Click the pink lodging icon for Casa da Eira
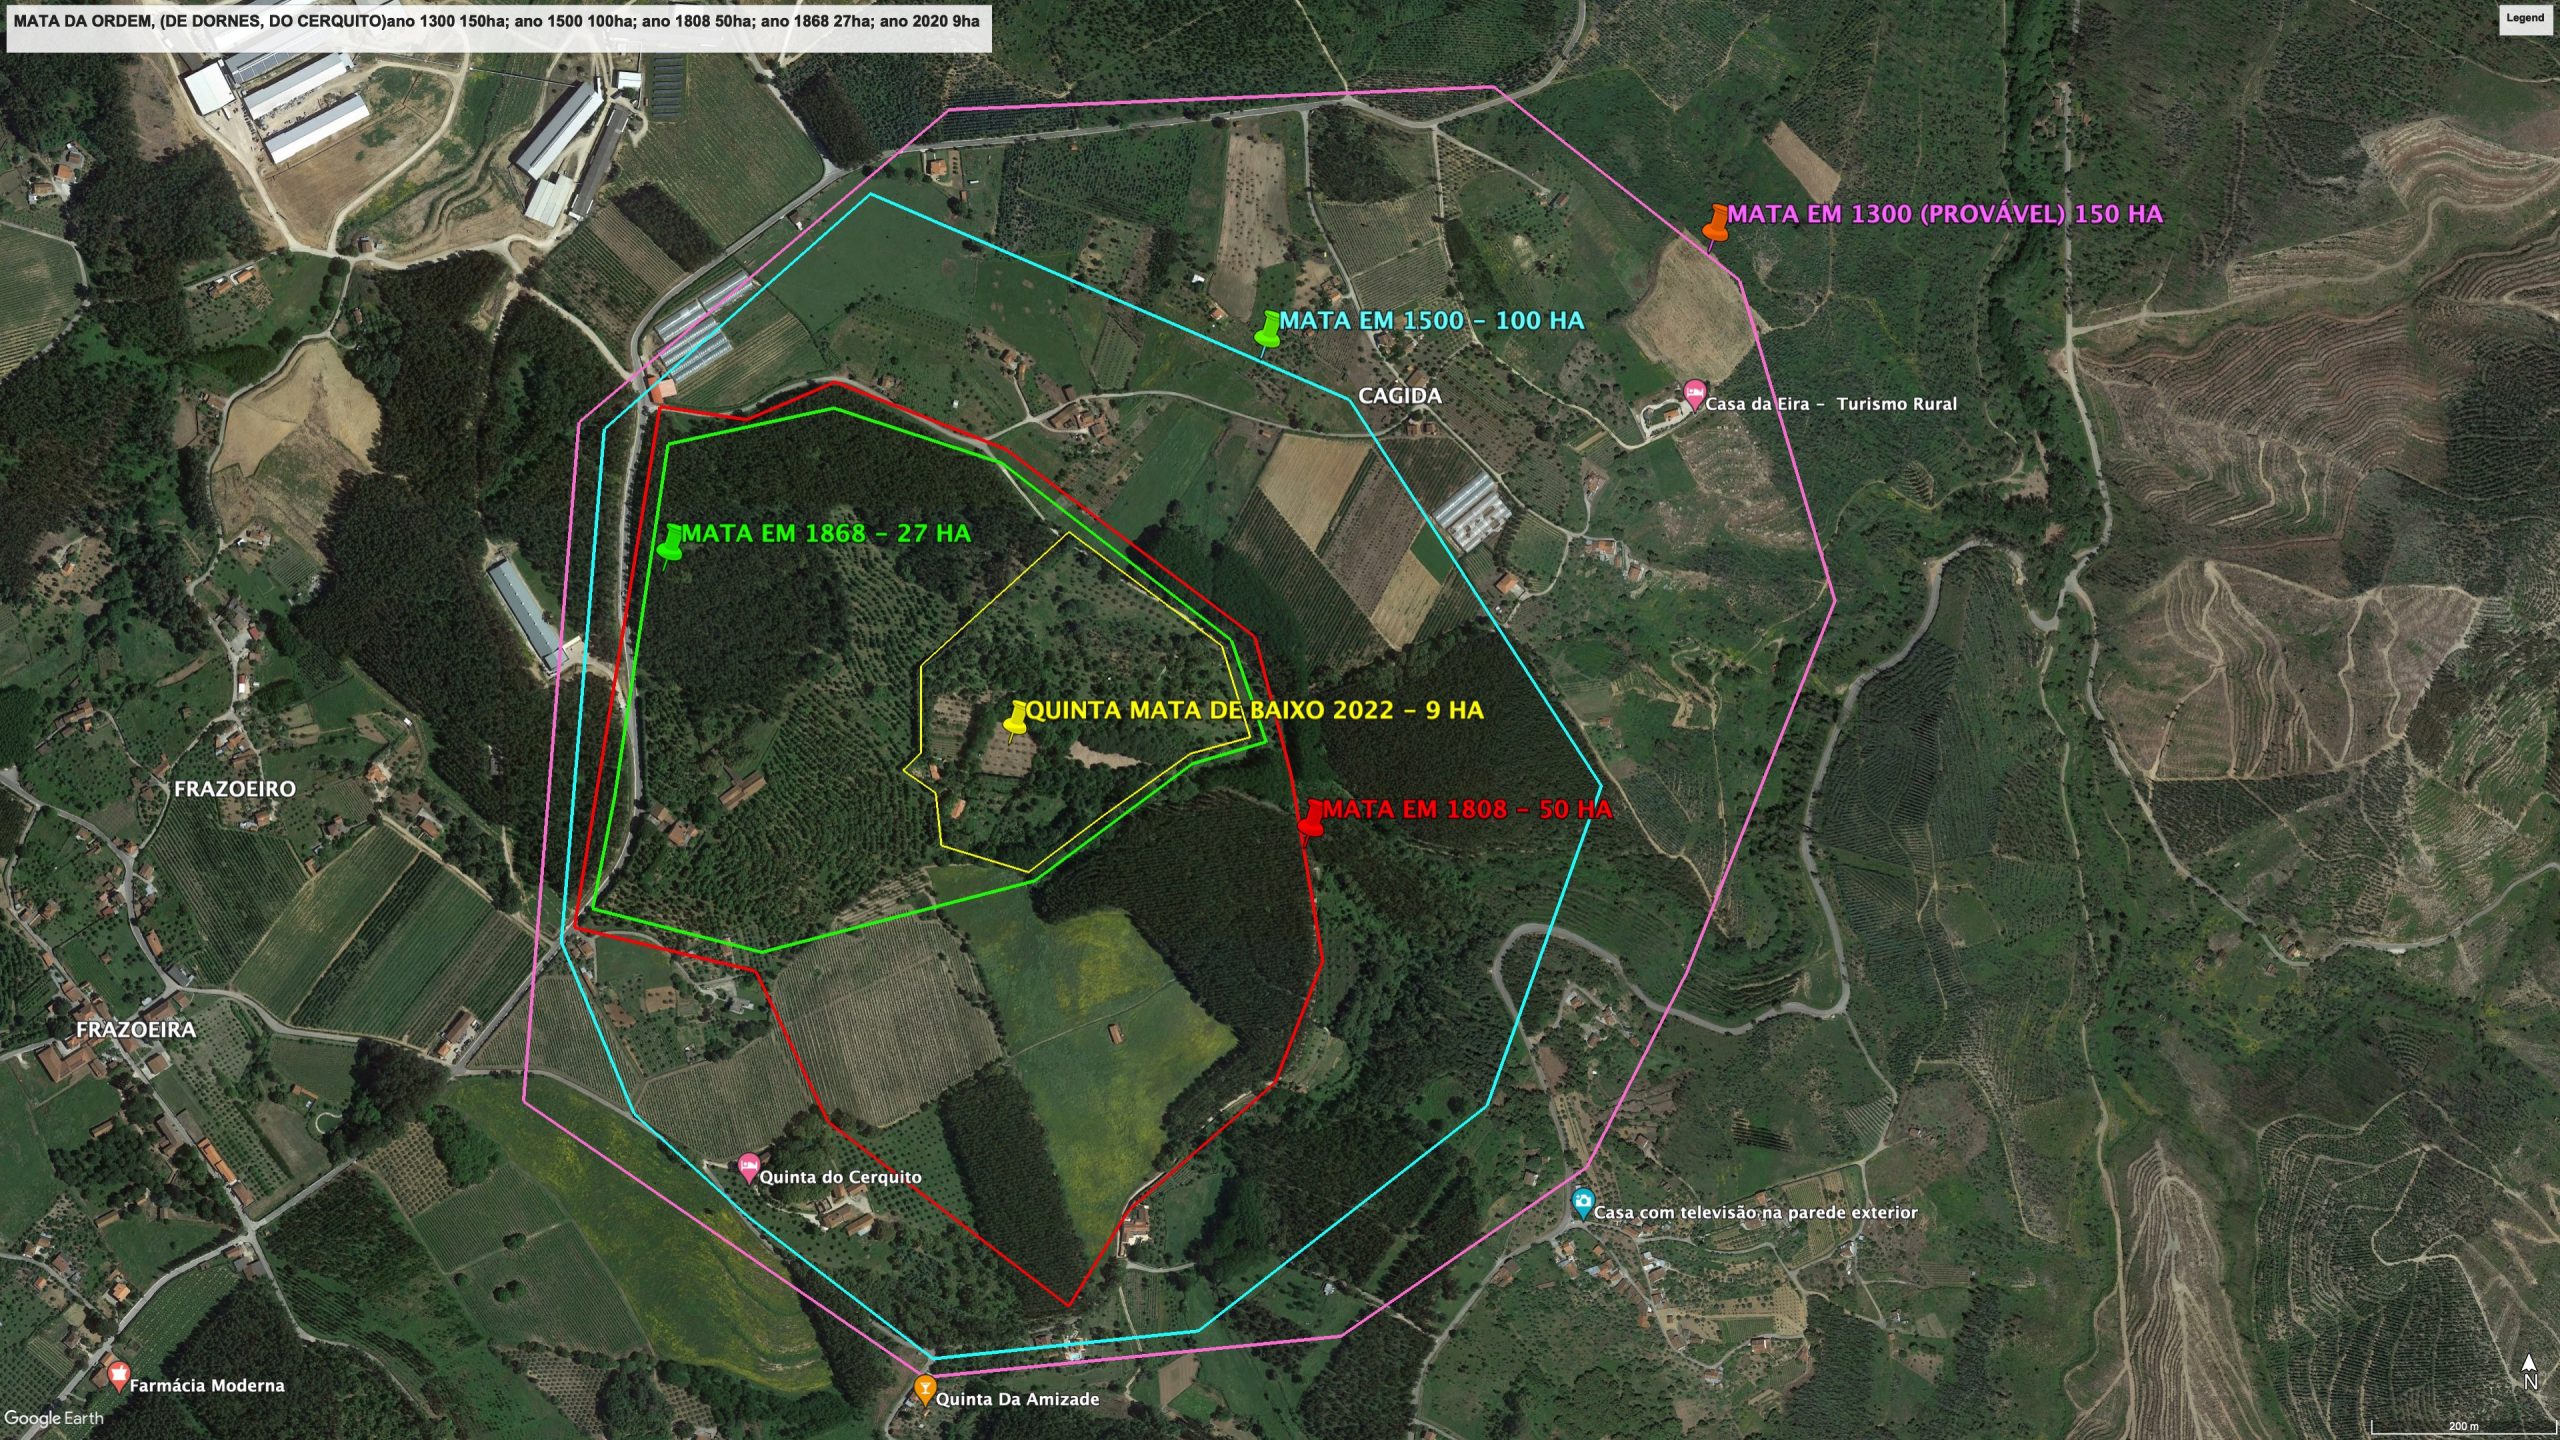 [1693, 391]
